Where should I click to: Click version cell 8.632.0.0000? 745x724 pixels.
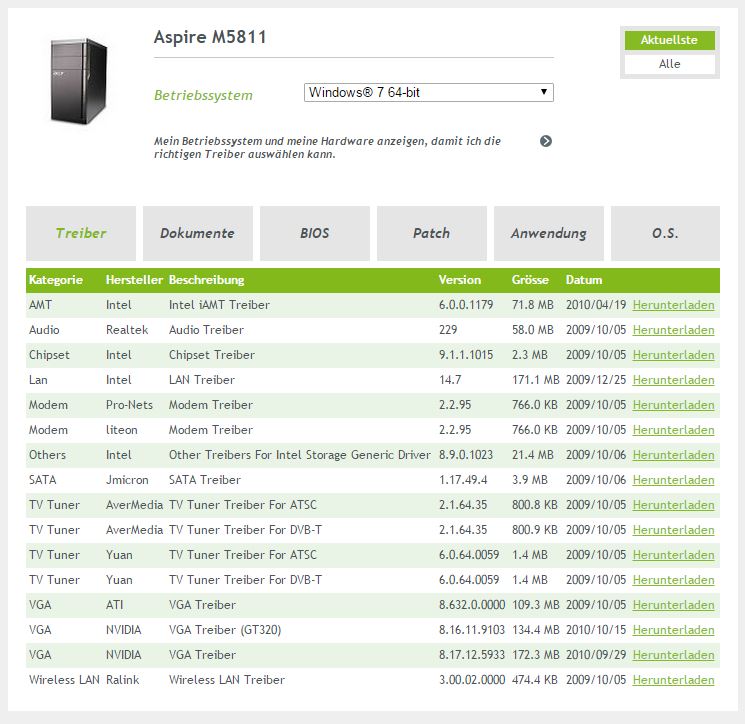pos(472,605)
